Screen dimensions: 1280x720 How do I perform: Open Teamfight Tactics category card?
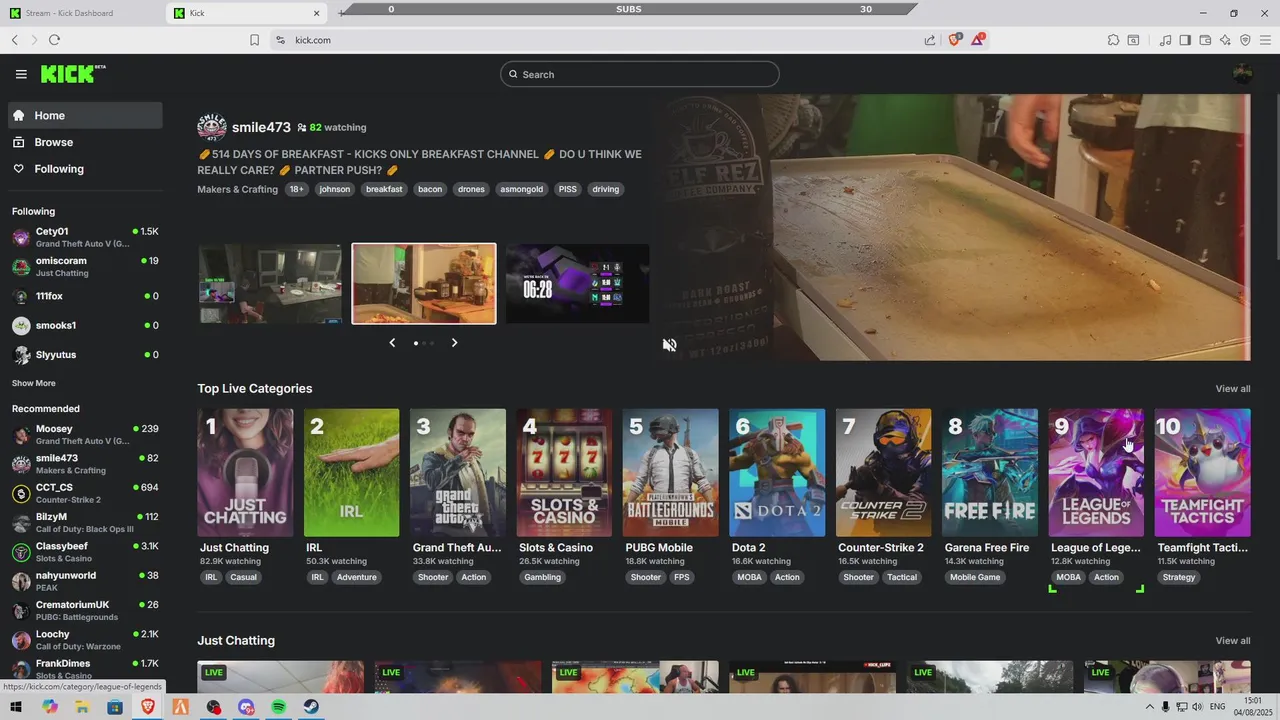click(1202, 473)
